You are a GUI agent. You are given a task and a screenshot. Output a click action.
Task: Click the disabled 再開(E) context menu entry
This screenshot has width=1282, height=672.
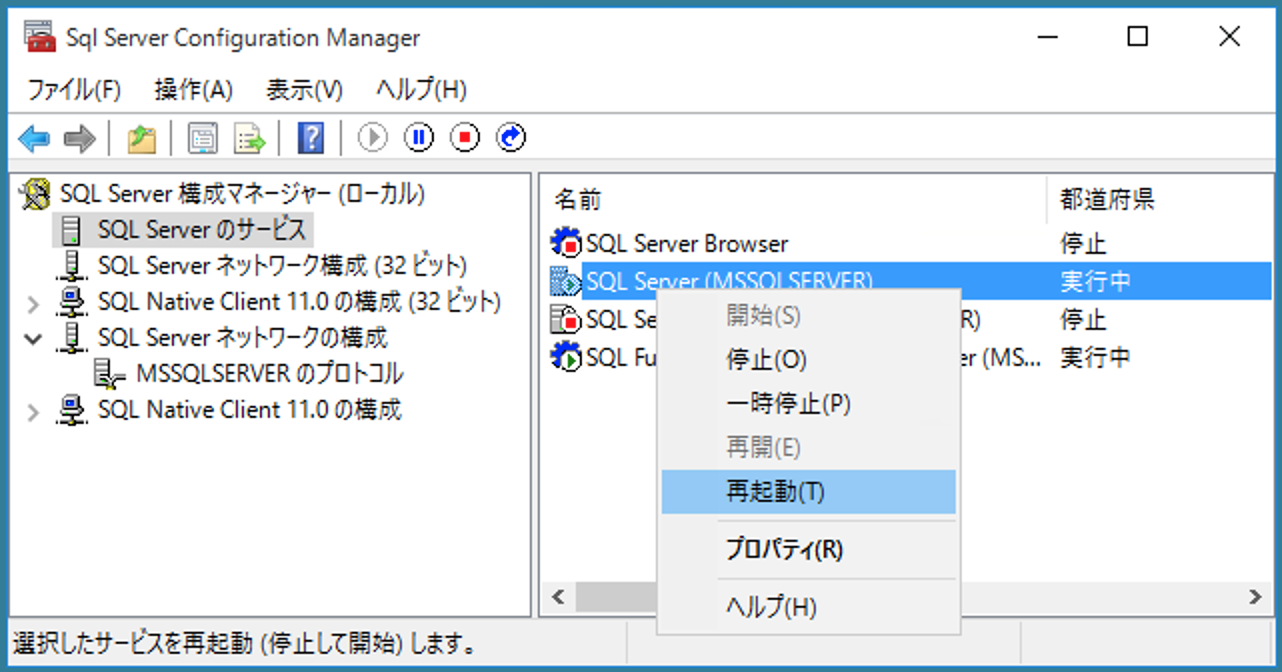pos(809,448)
